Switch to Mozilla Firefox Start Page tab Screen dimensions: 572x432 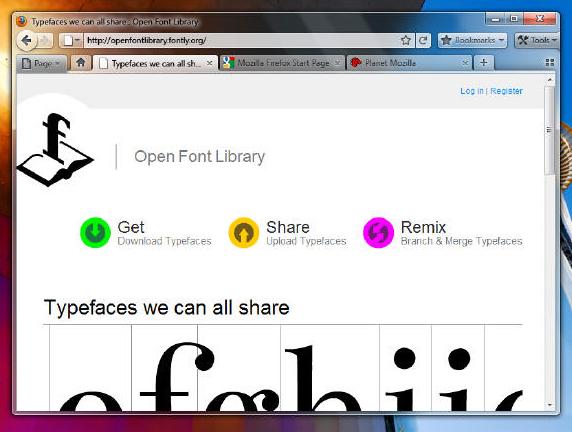tap(282, 63)
